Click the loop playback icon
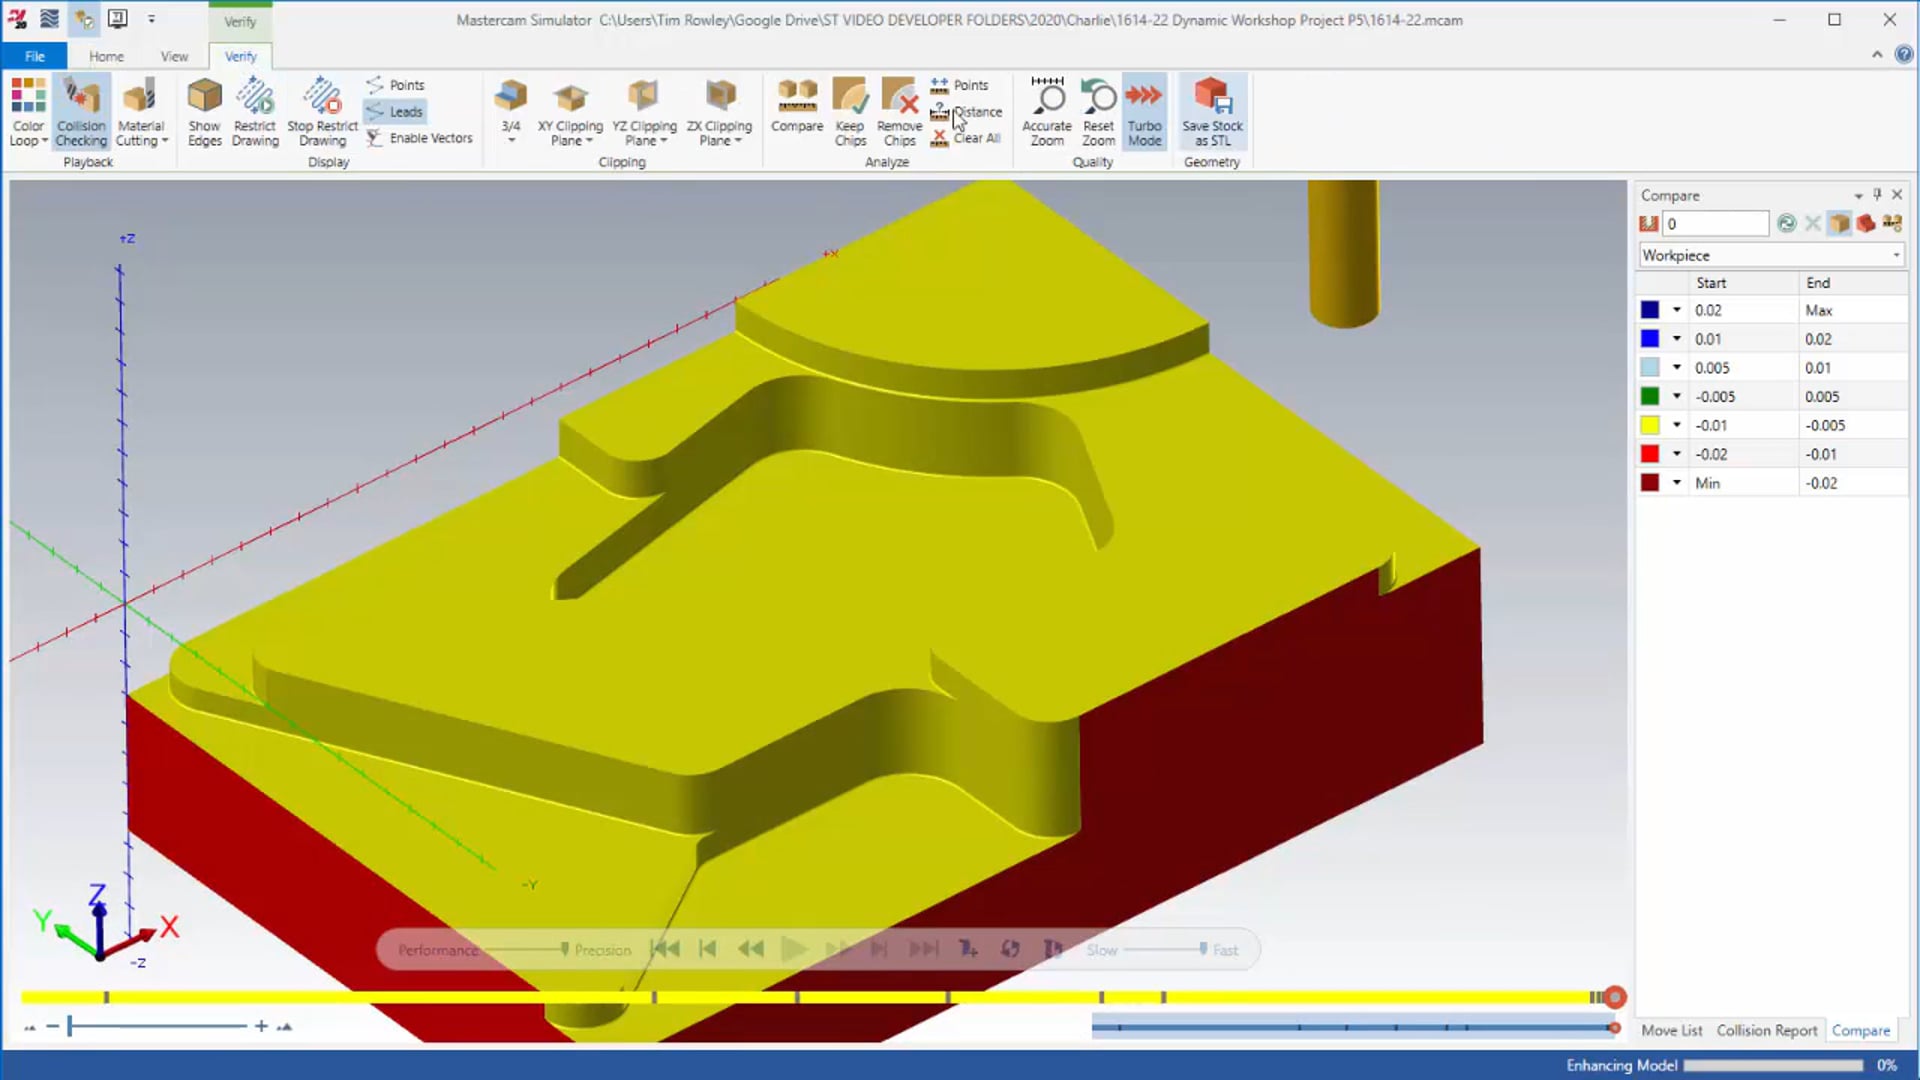The height and width of the screenshot is (1080, 1920). 1010,949
